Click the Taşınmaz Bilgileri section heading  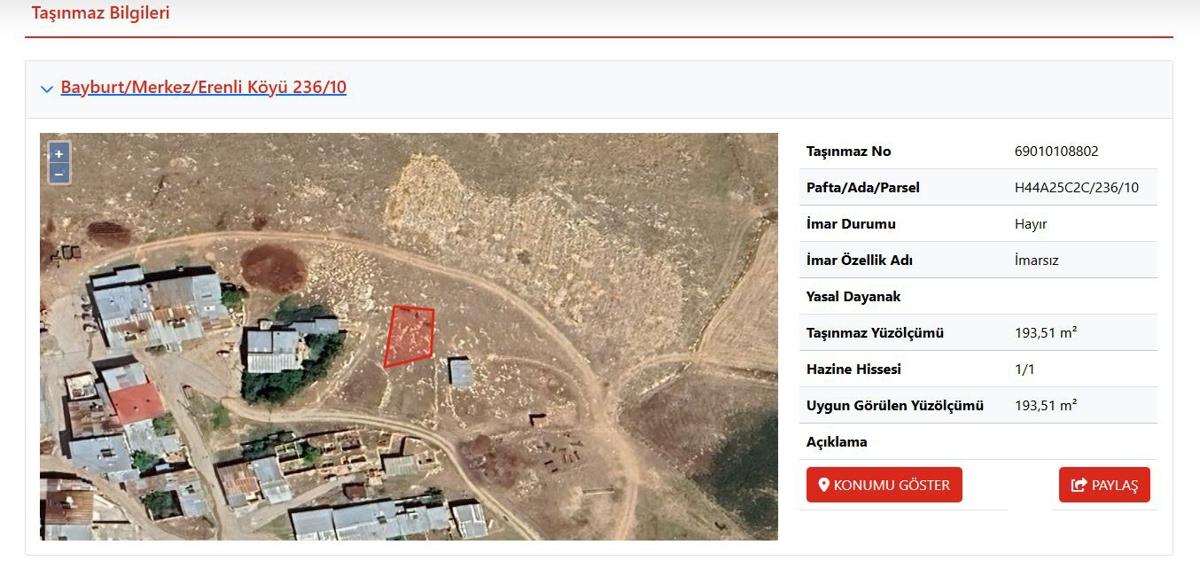point(100,13)
